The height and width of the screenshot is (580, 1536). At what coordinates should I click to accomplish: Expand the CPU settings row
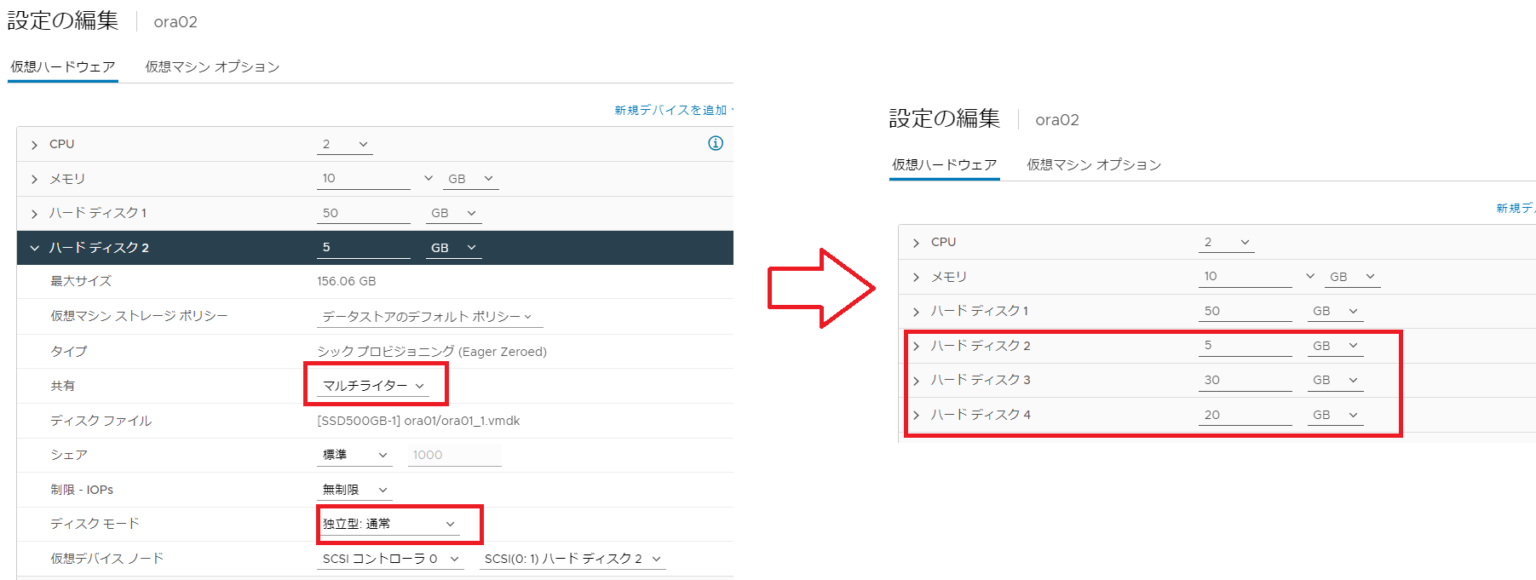[37, 143]
